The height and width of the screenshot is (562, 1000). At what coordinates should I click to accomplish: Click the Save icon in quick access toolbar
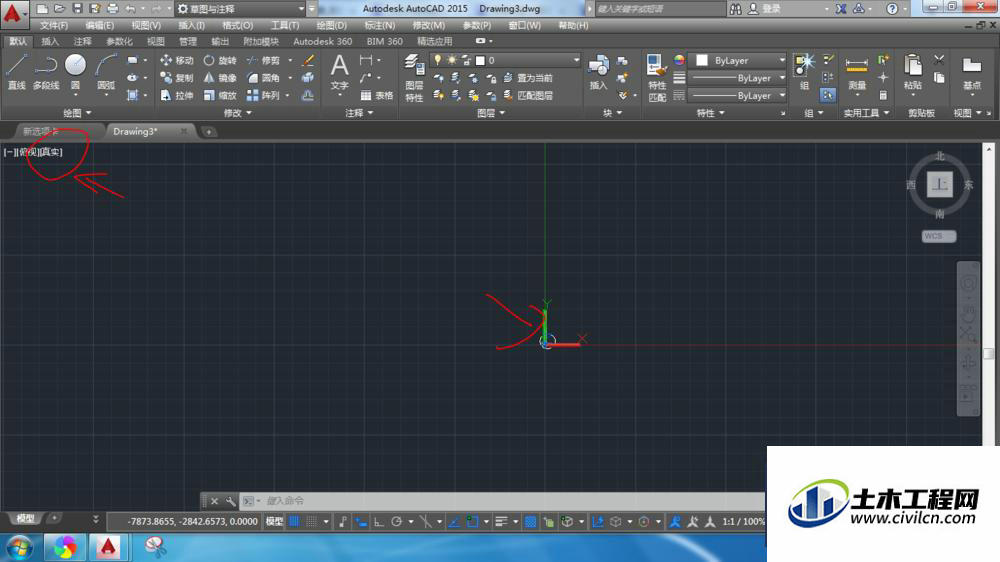77,8
